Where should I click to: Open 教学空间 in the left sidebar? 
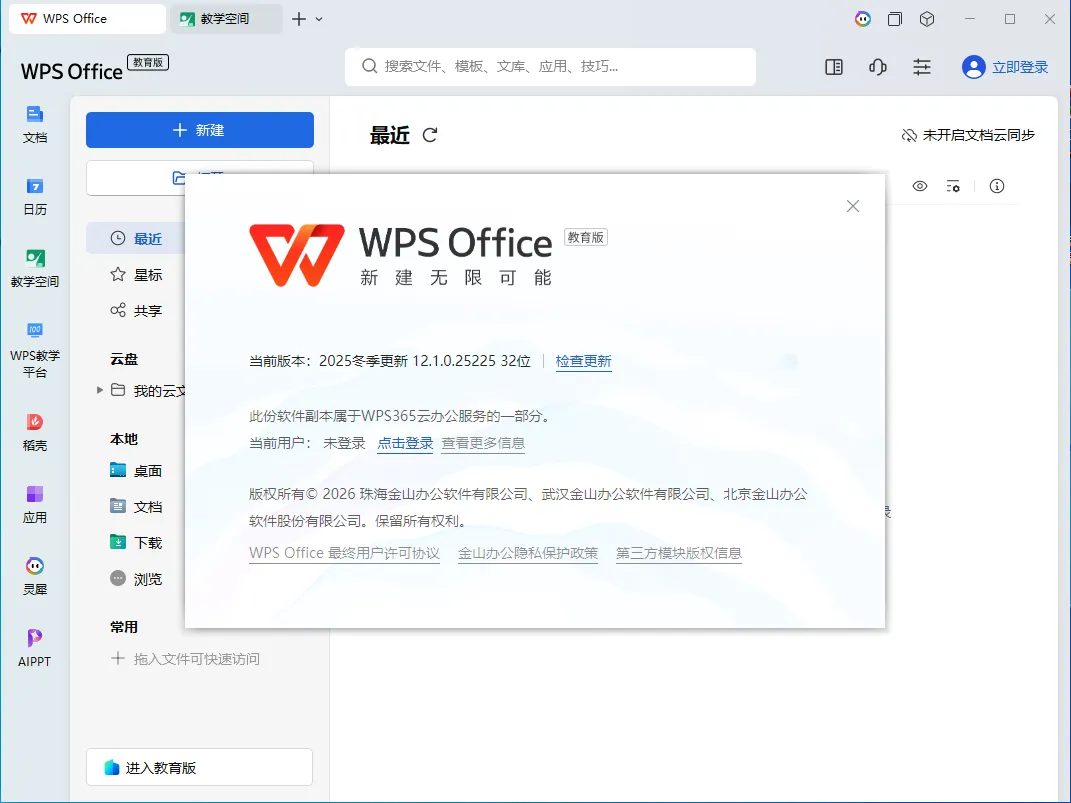coord(35,268)
